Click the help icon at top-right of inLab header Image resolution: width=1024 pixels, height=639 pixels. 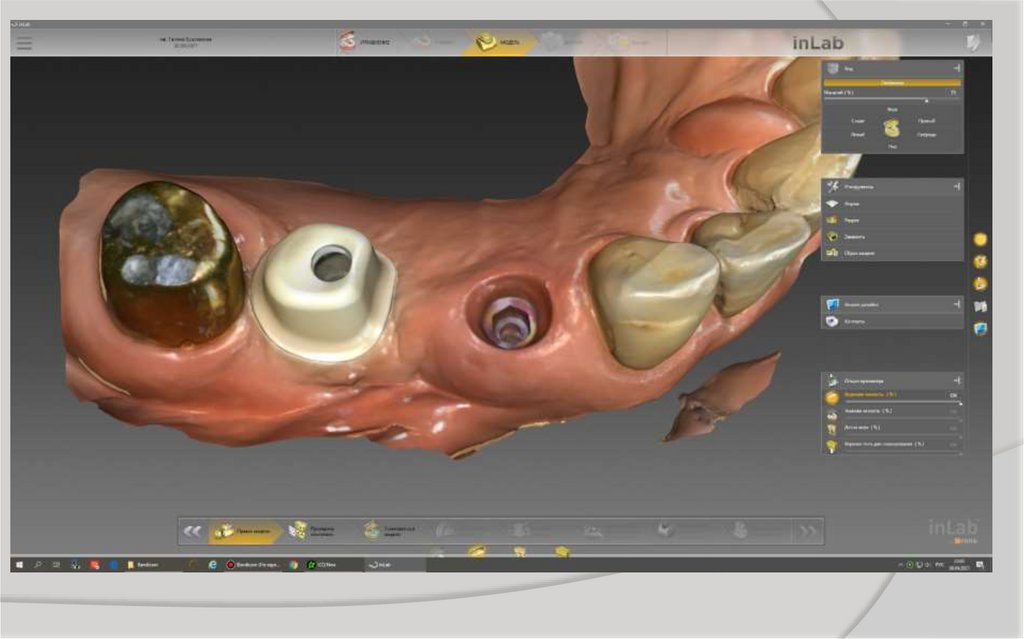973,42
